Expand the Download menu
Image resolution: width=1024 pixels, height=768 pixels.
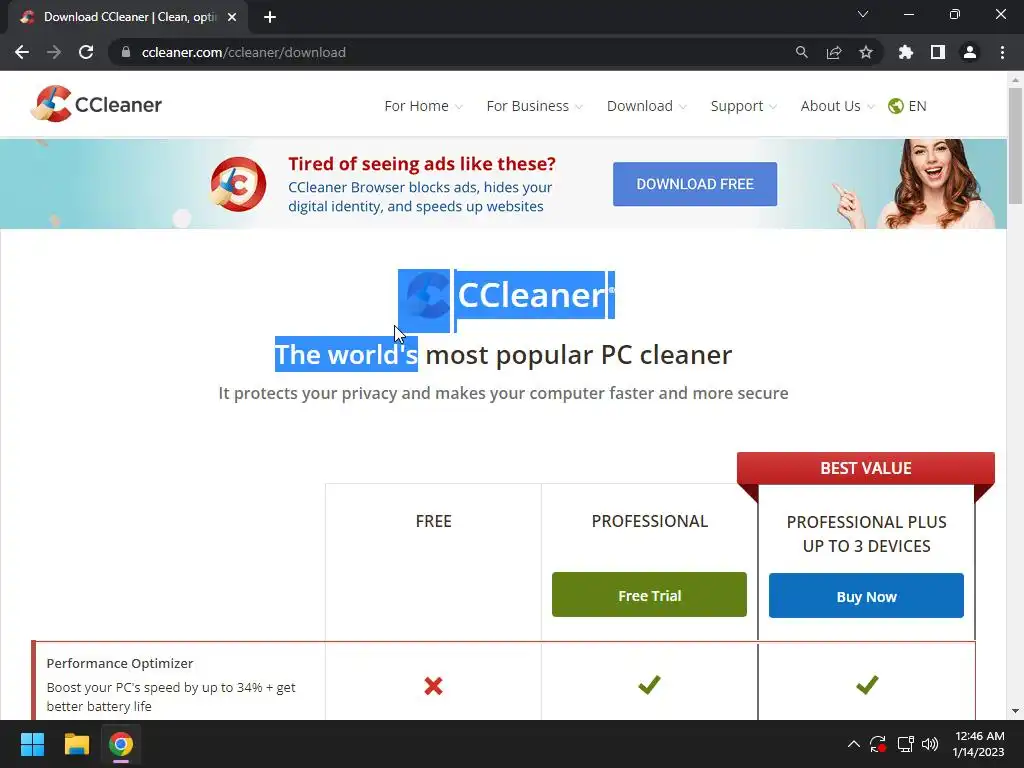coord(647,106)
